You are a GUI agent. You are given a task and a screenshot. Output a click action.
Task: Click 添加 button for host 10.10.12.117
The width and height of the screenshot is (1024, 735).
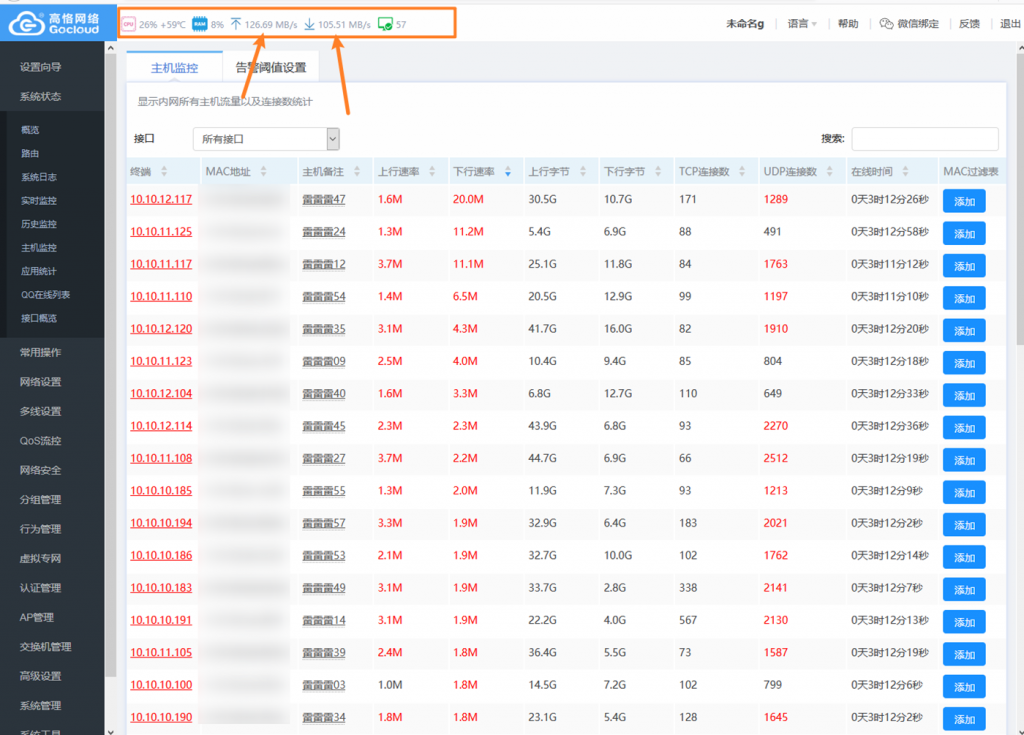[x=964, y=201]
